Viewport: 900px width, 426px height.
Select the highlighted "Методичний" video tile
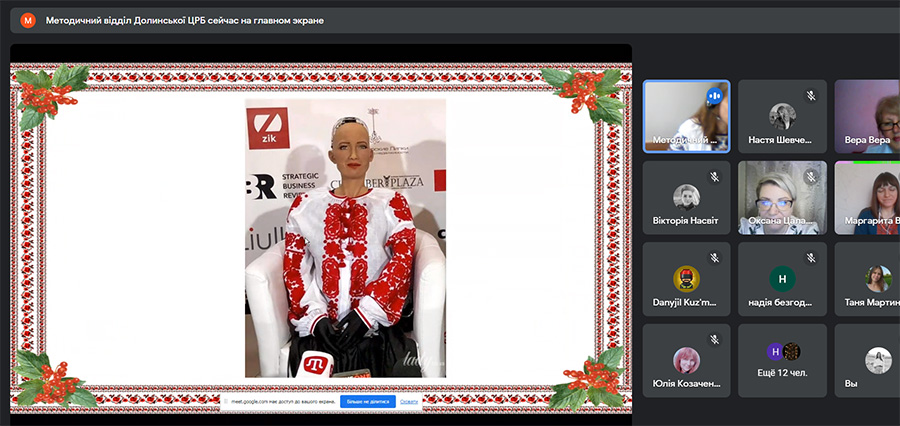(x=686, y=116)
